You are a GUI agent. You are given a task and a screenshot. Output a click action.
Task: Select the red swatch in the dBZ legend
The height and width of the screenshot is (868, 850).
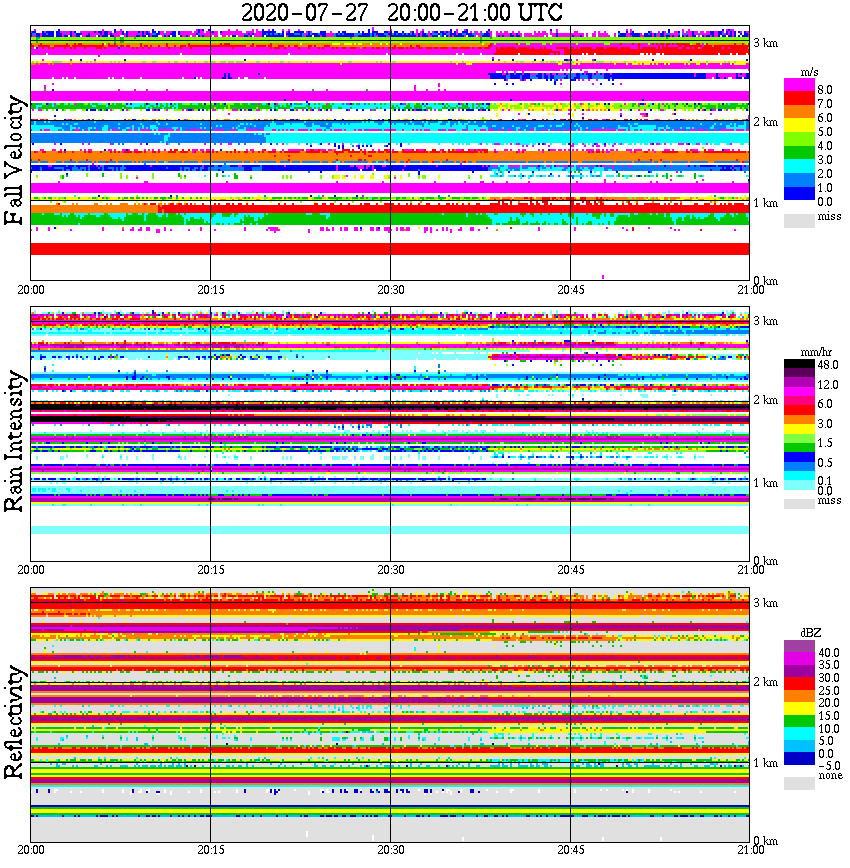pyautogui.click(x=800, y=684)
